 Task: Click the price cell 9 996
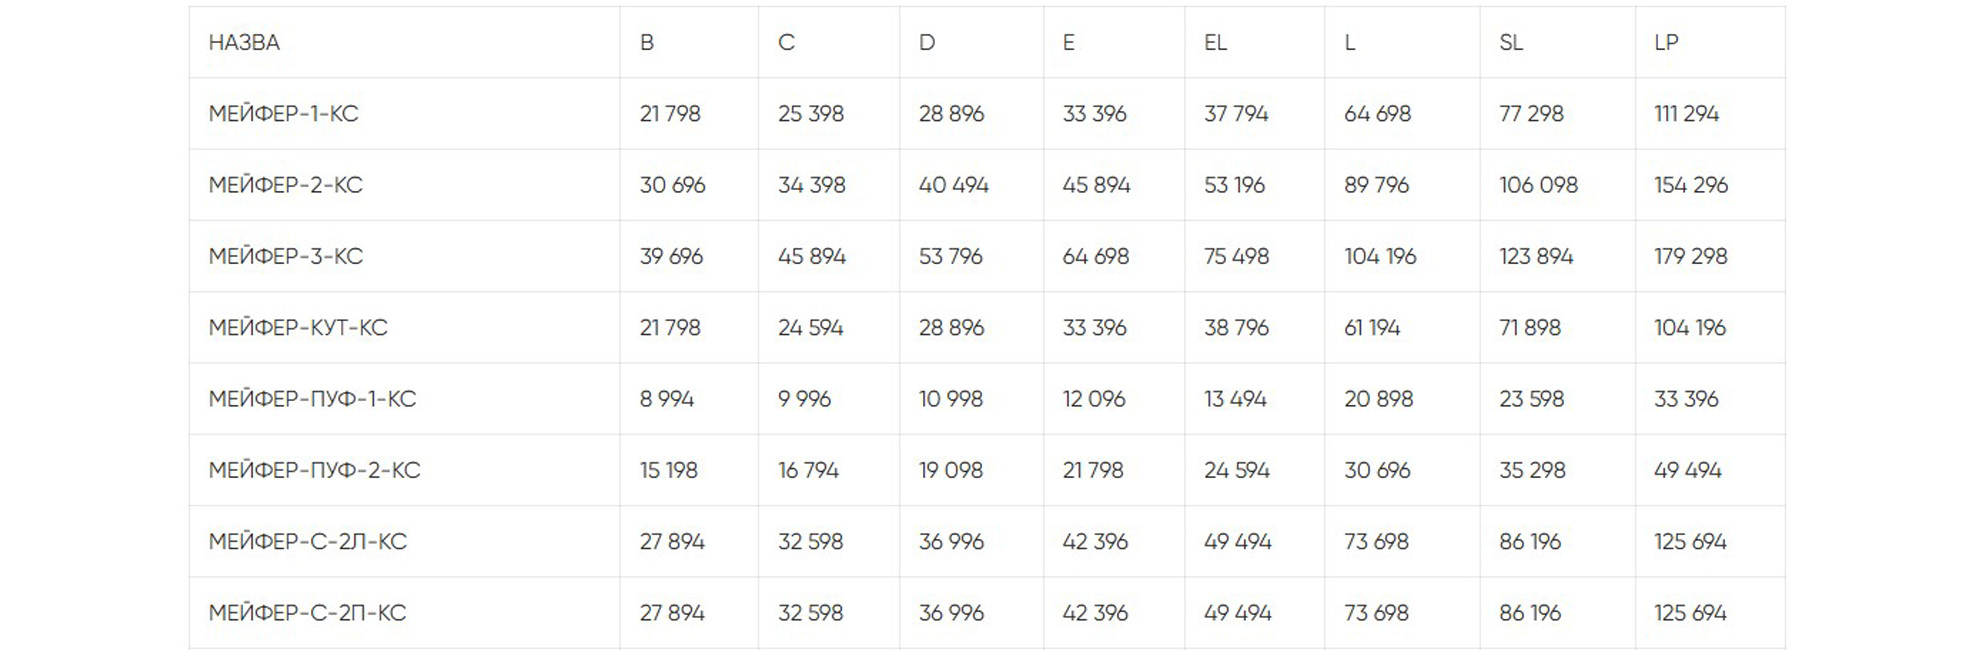click(x=804, y=399)
